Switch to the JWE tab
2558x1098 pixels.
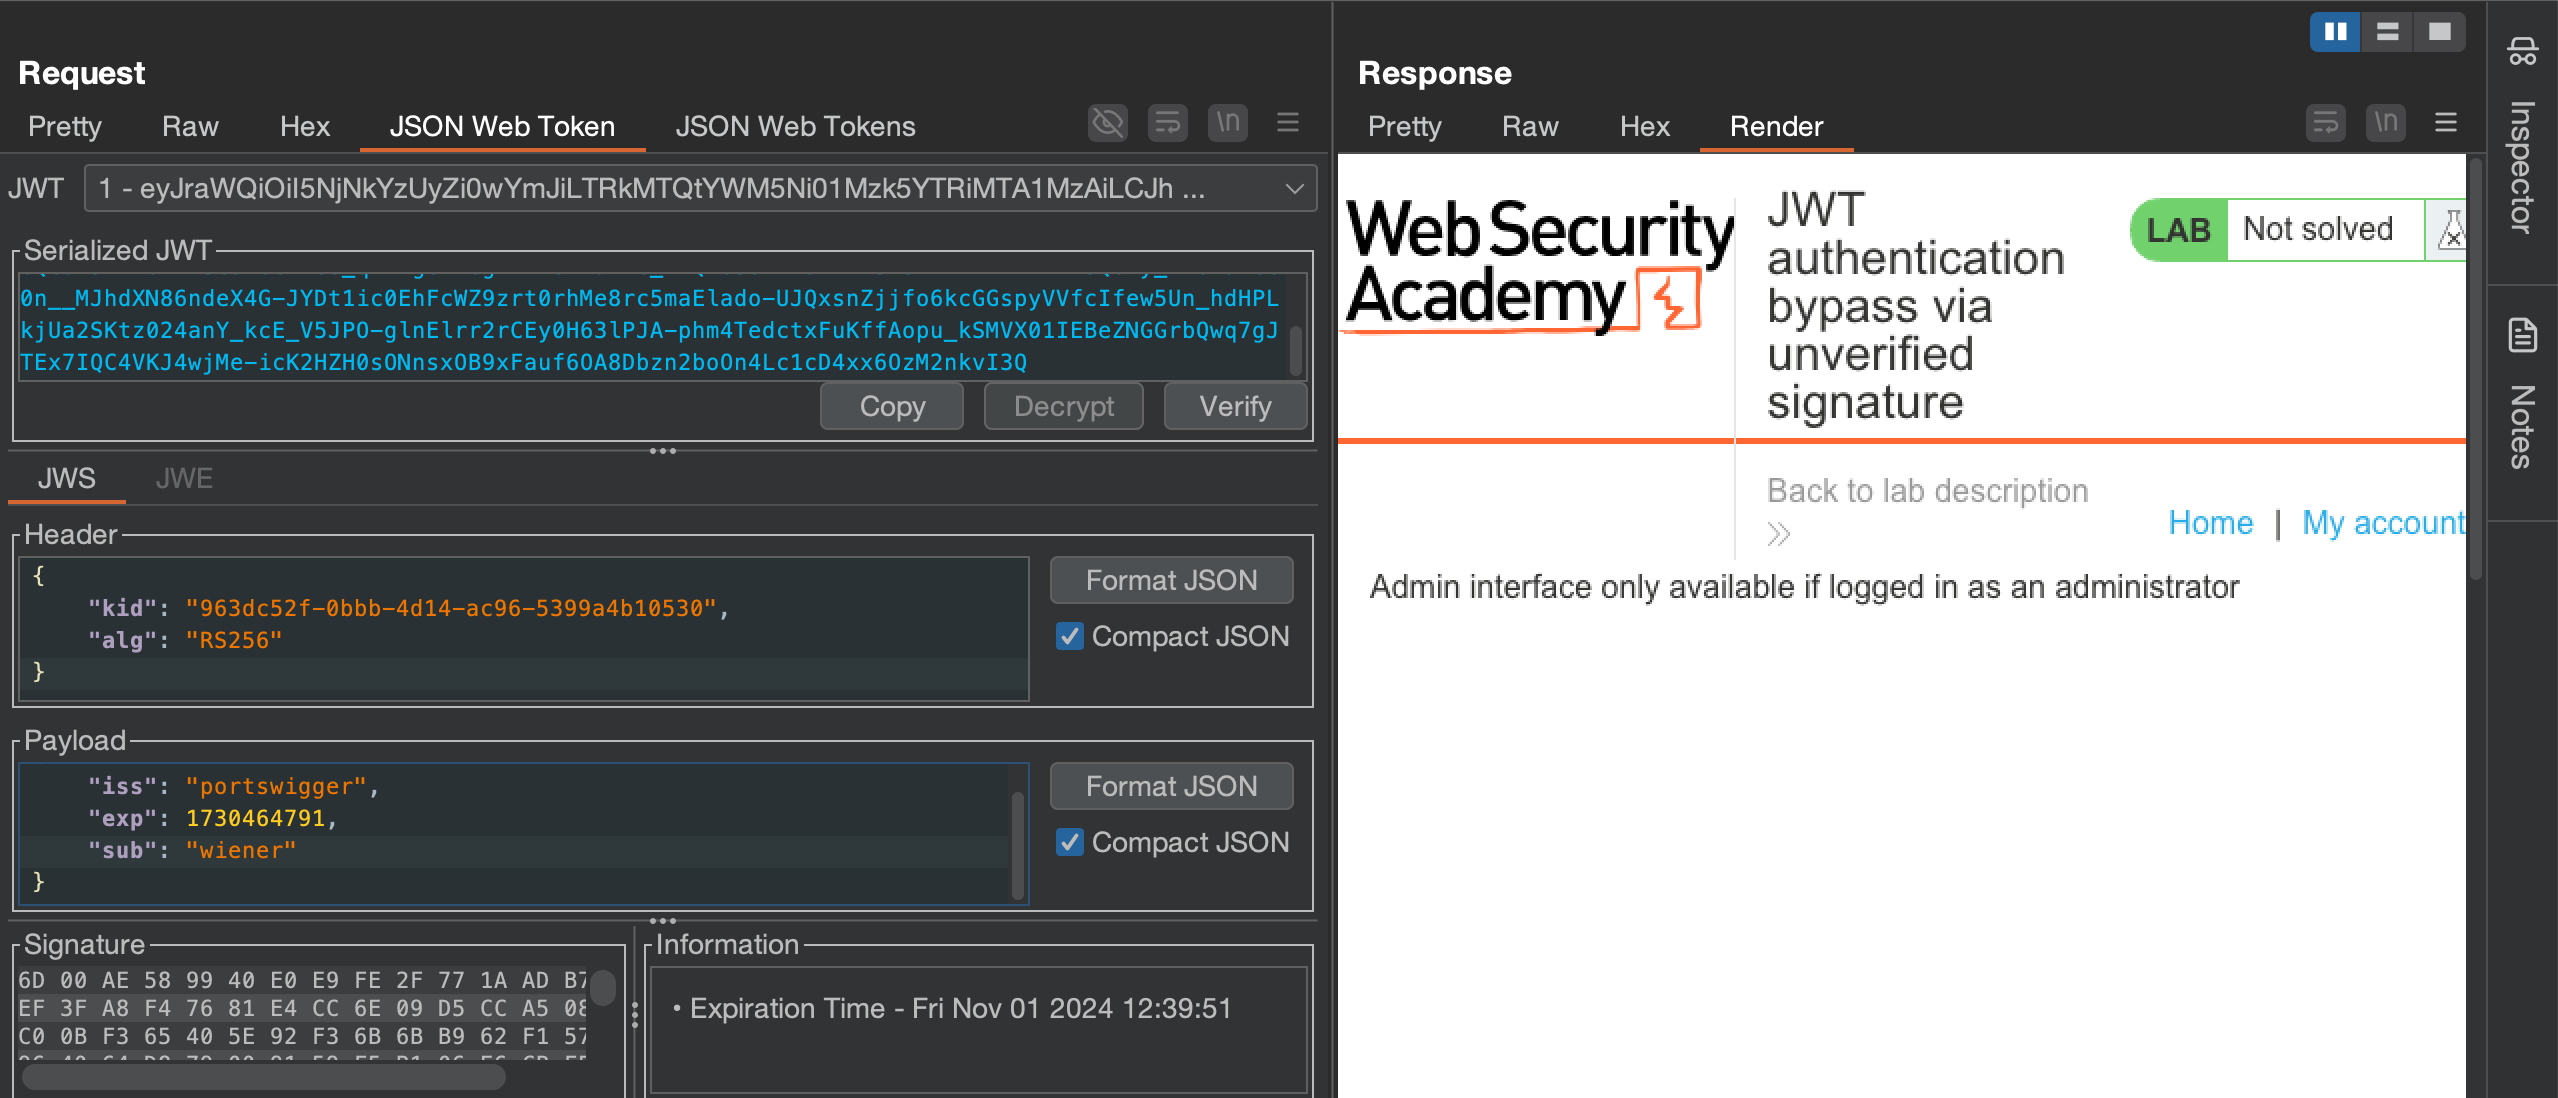(184, 478)
